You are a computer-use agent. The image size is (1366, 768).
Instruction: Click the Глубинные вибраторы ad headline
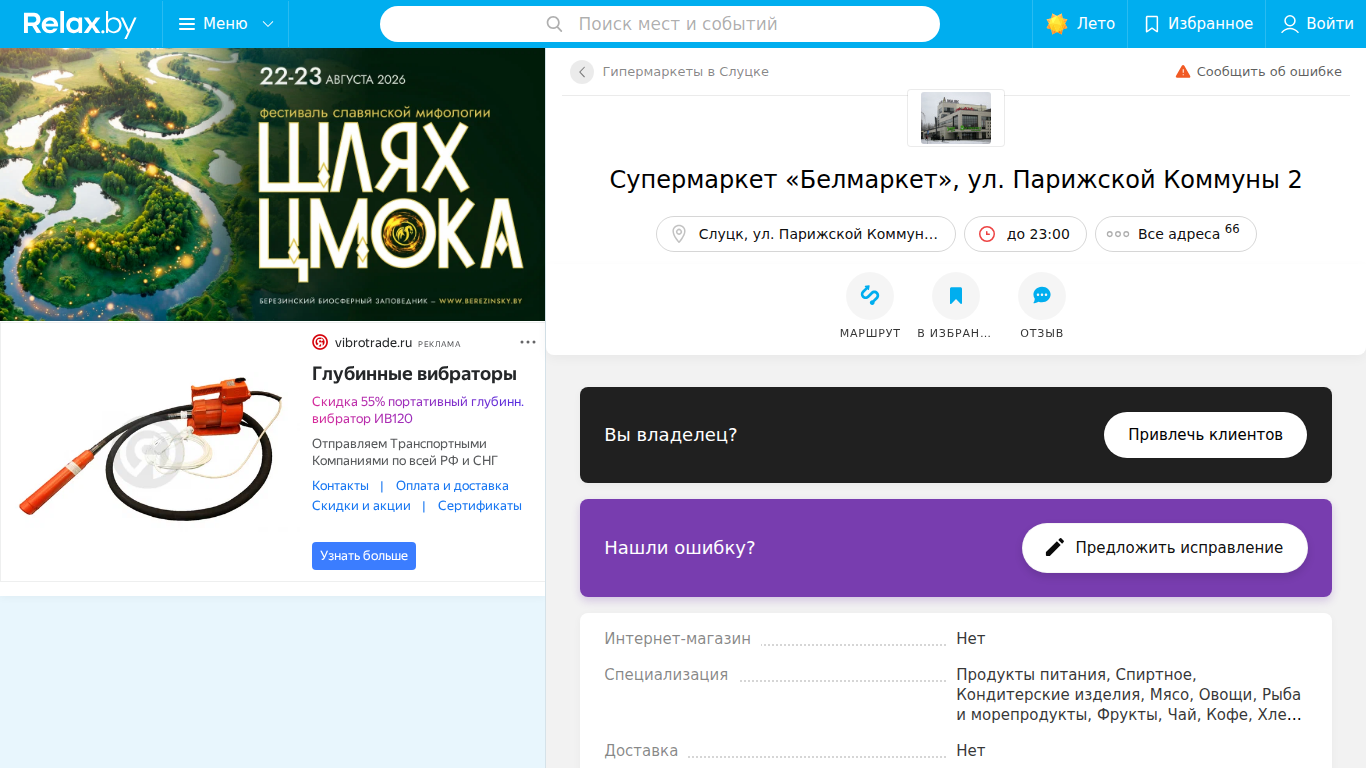(414, 374)
